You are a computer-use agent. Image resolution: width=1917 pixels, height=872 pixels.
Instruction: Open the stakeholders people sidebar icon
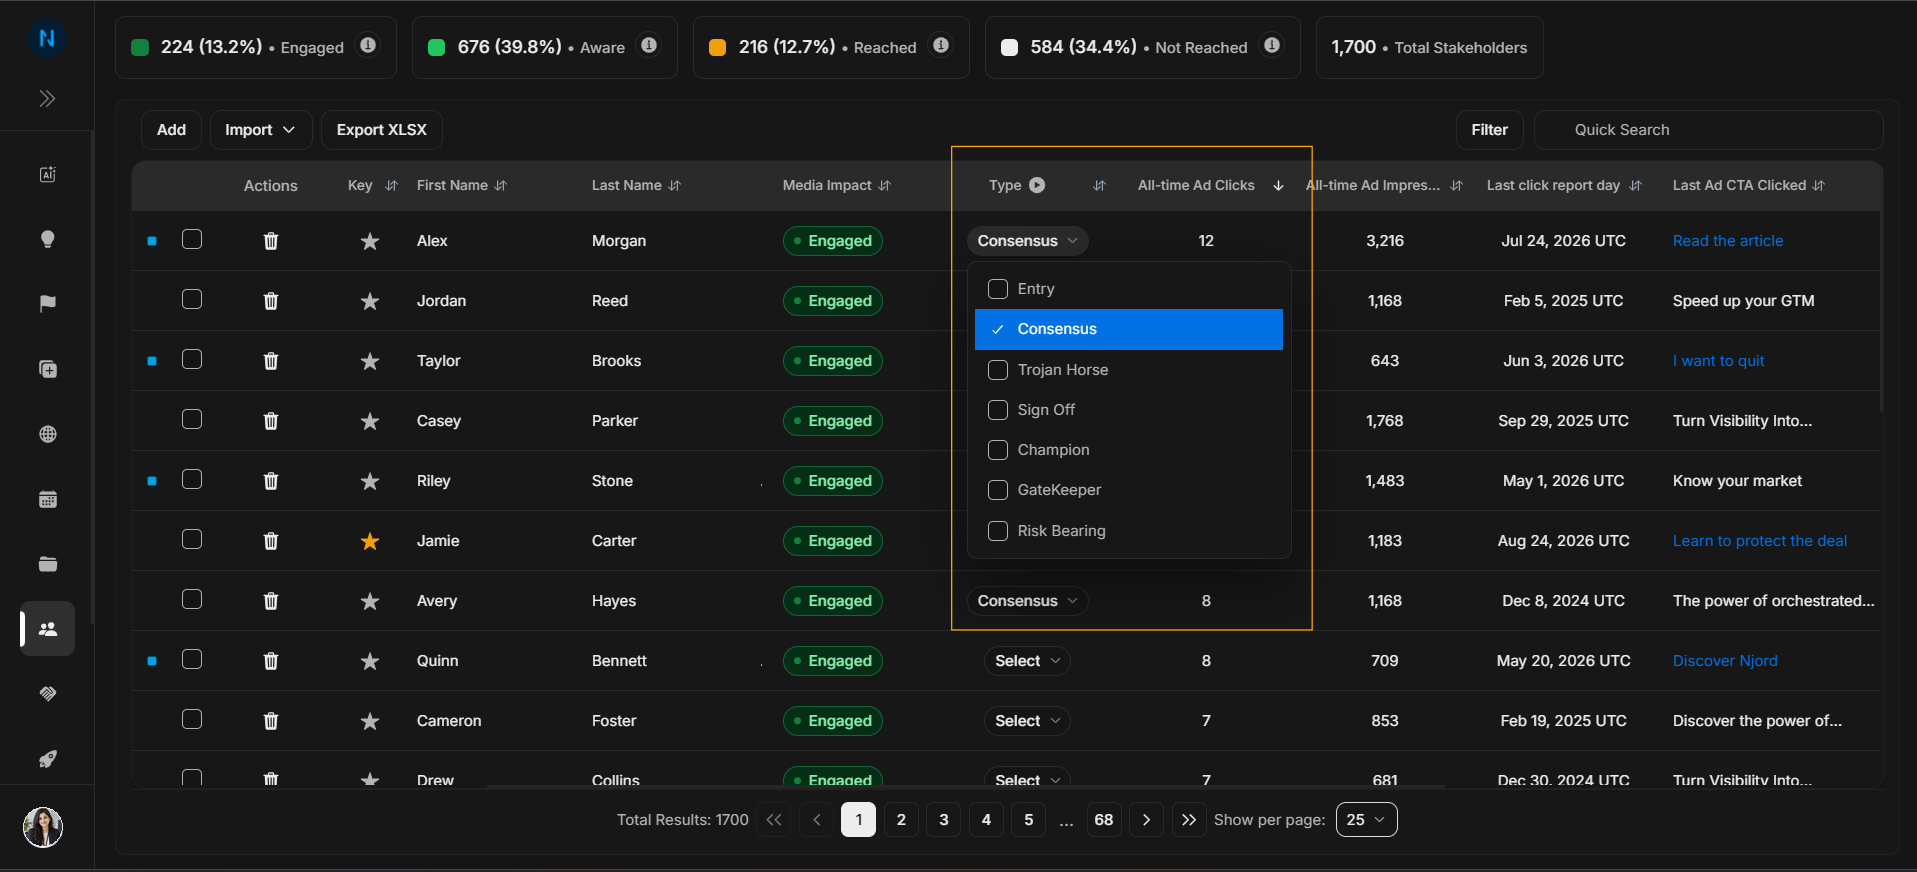(47, 629)
